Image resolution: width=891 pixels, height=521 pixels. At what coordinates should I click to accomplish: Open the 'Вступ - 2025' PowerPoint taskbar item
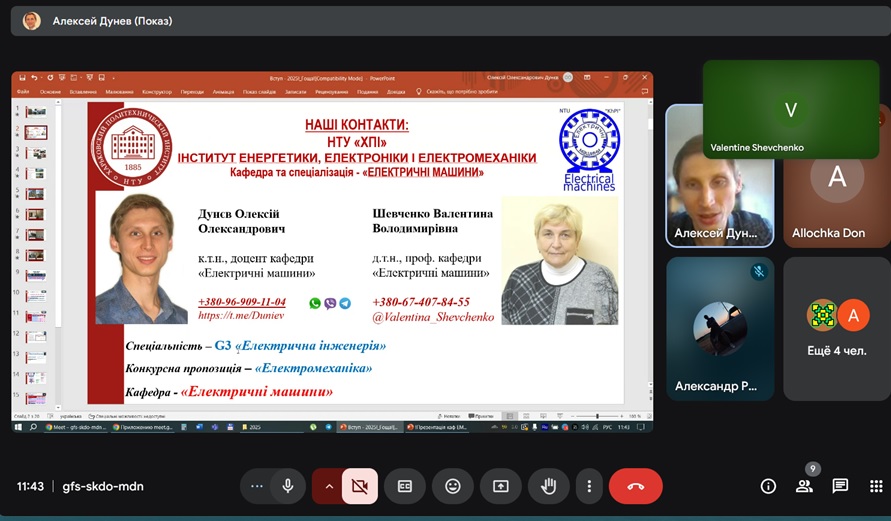coord(369,427)
